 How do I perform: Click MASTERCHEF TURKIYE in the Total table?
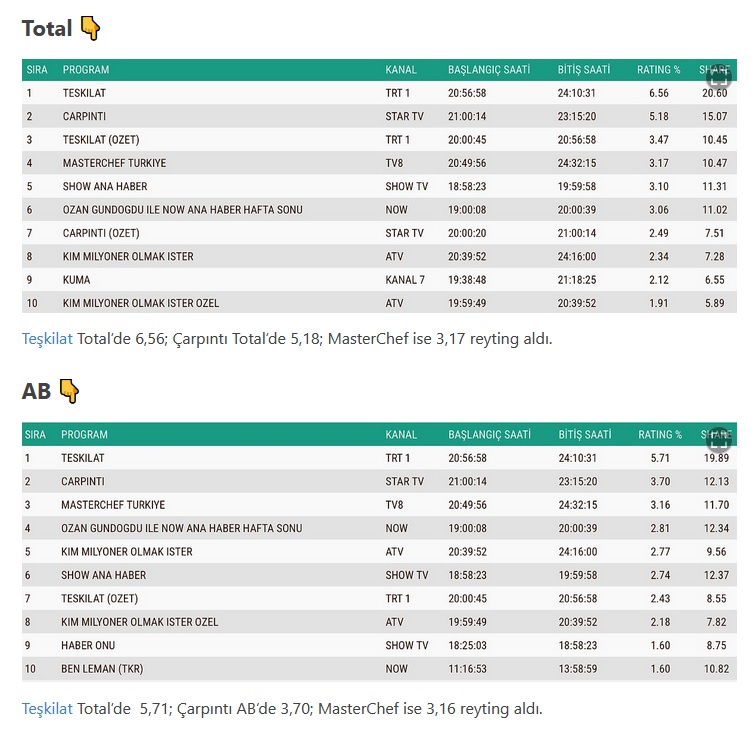[114, 163]
